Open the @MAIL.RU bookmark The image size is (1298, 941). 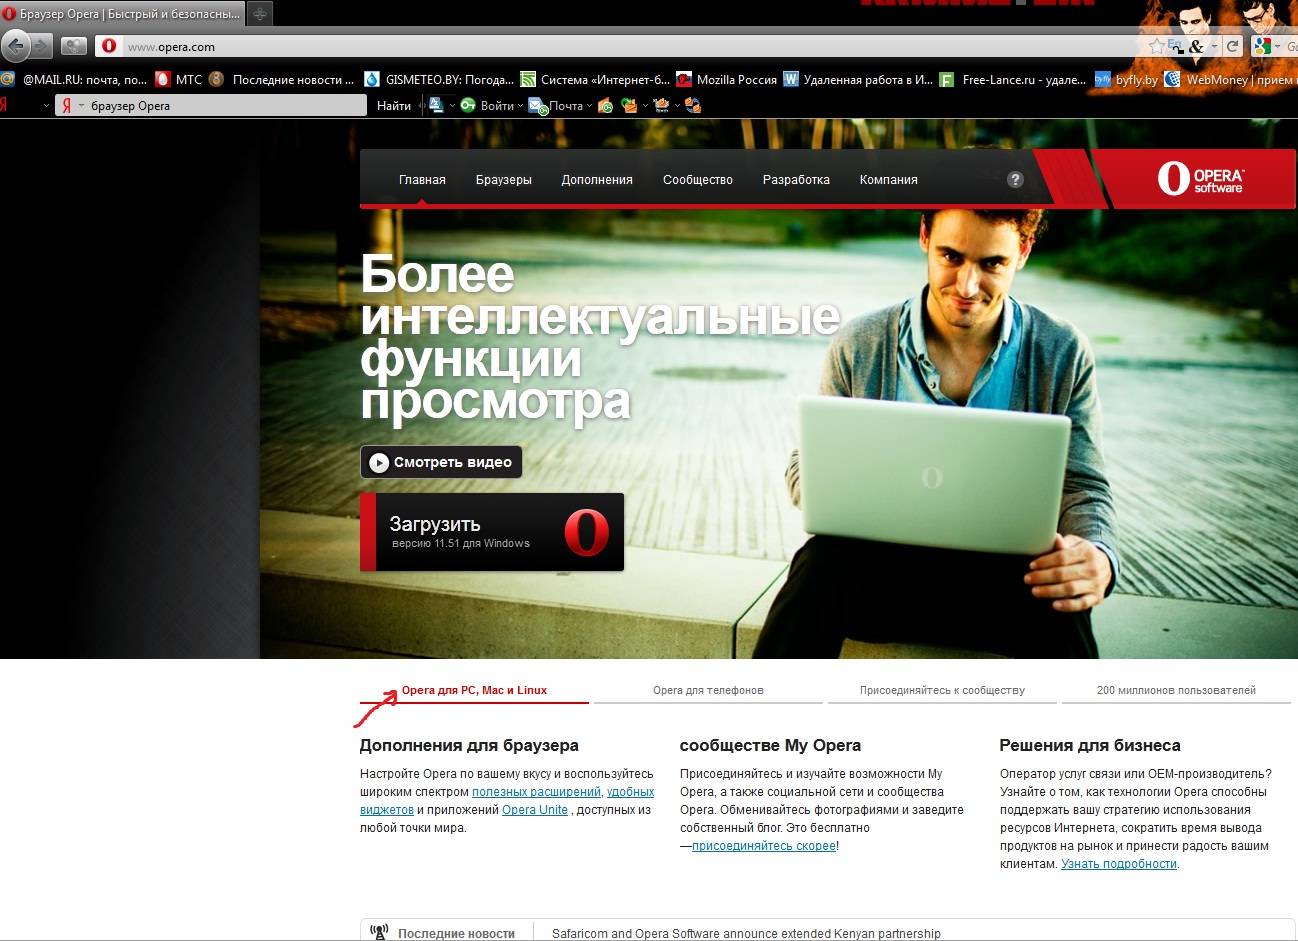coord(74,79)
